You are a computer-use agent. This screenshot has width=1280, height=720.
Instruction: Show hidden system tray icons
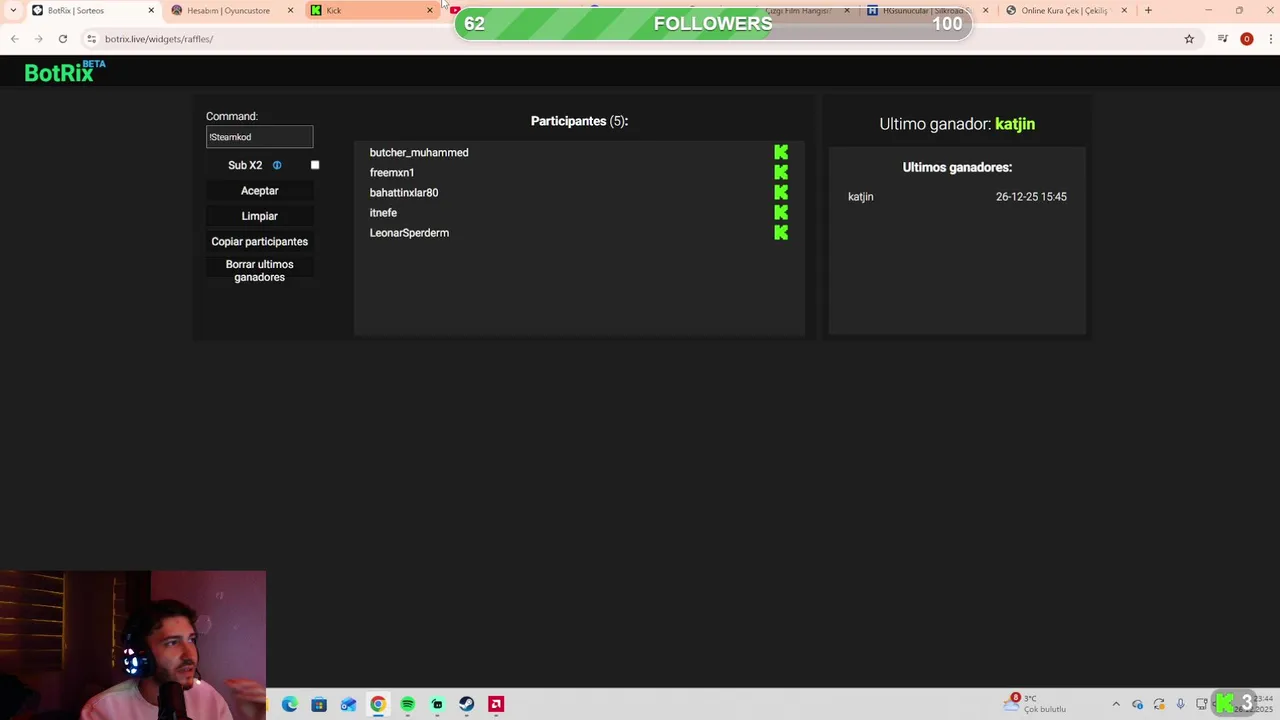point(1116,704)
